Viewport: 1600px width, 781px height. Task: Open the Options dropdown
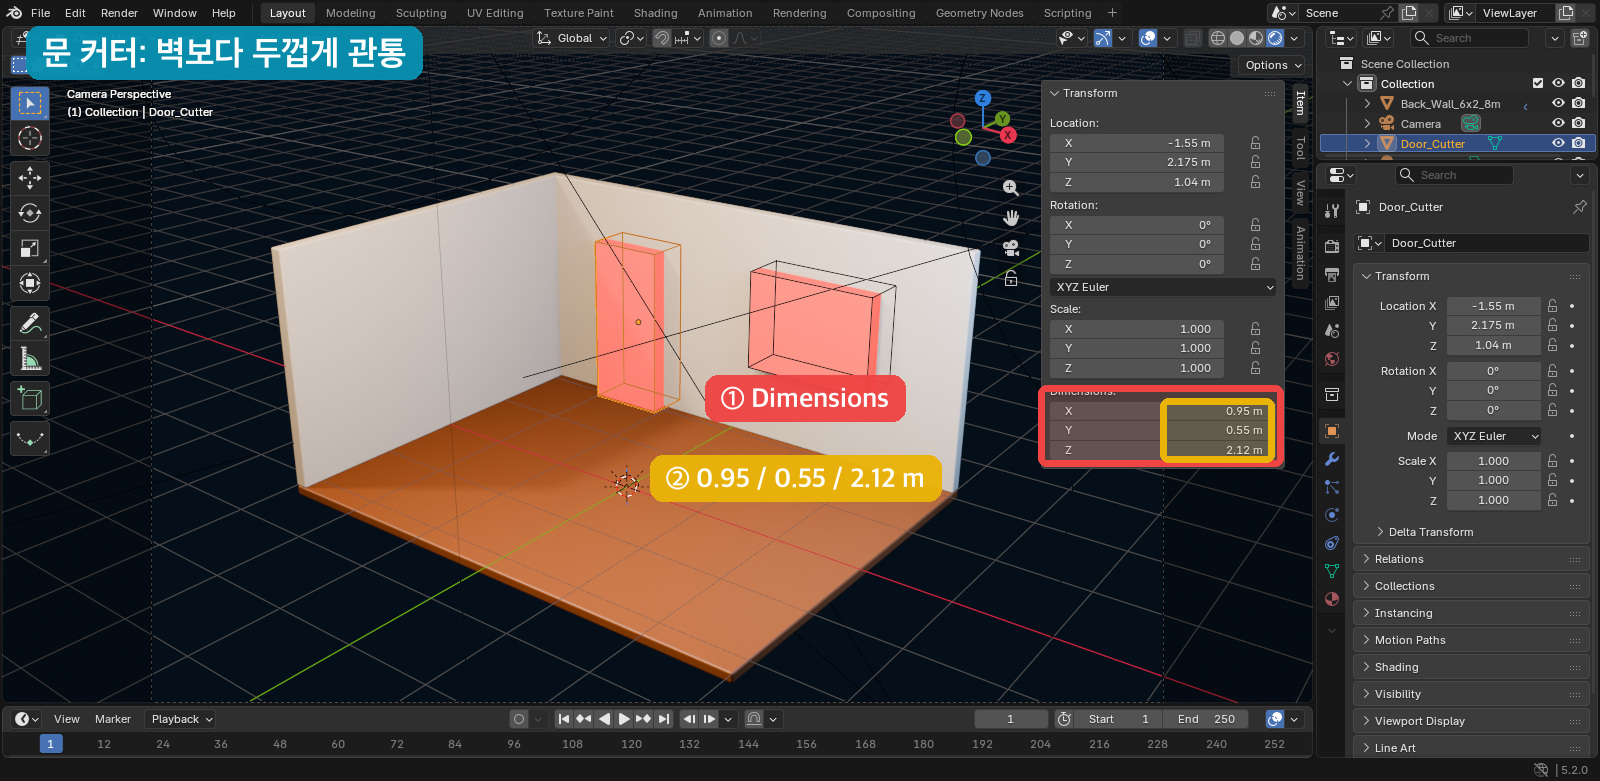point(1273,65)
